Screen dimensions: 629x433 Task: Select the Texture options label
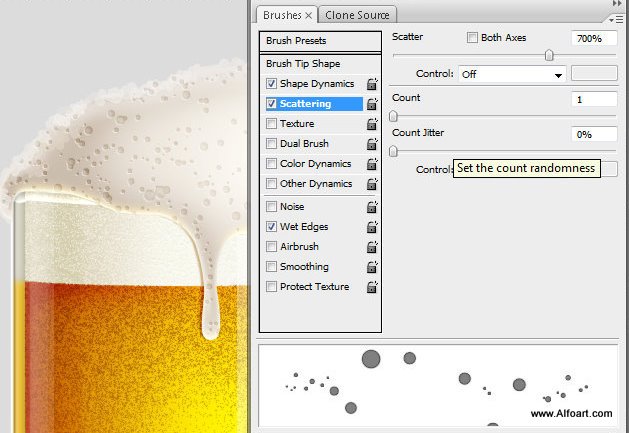297,123
